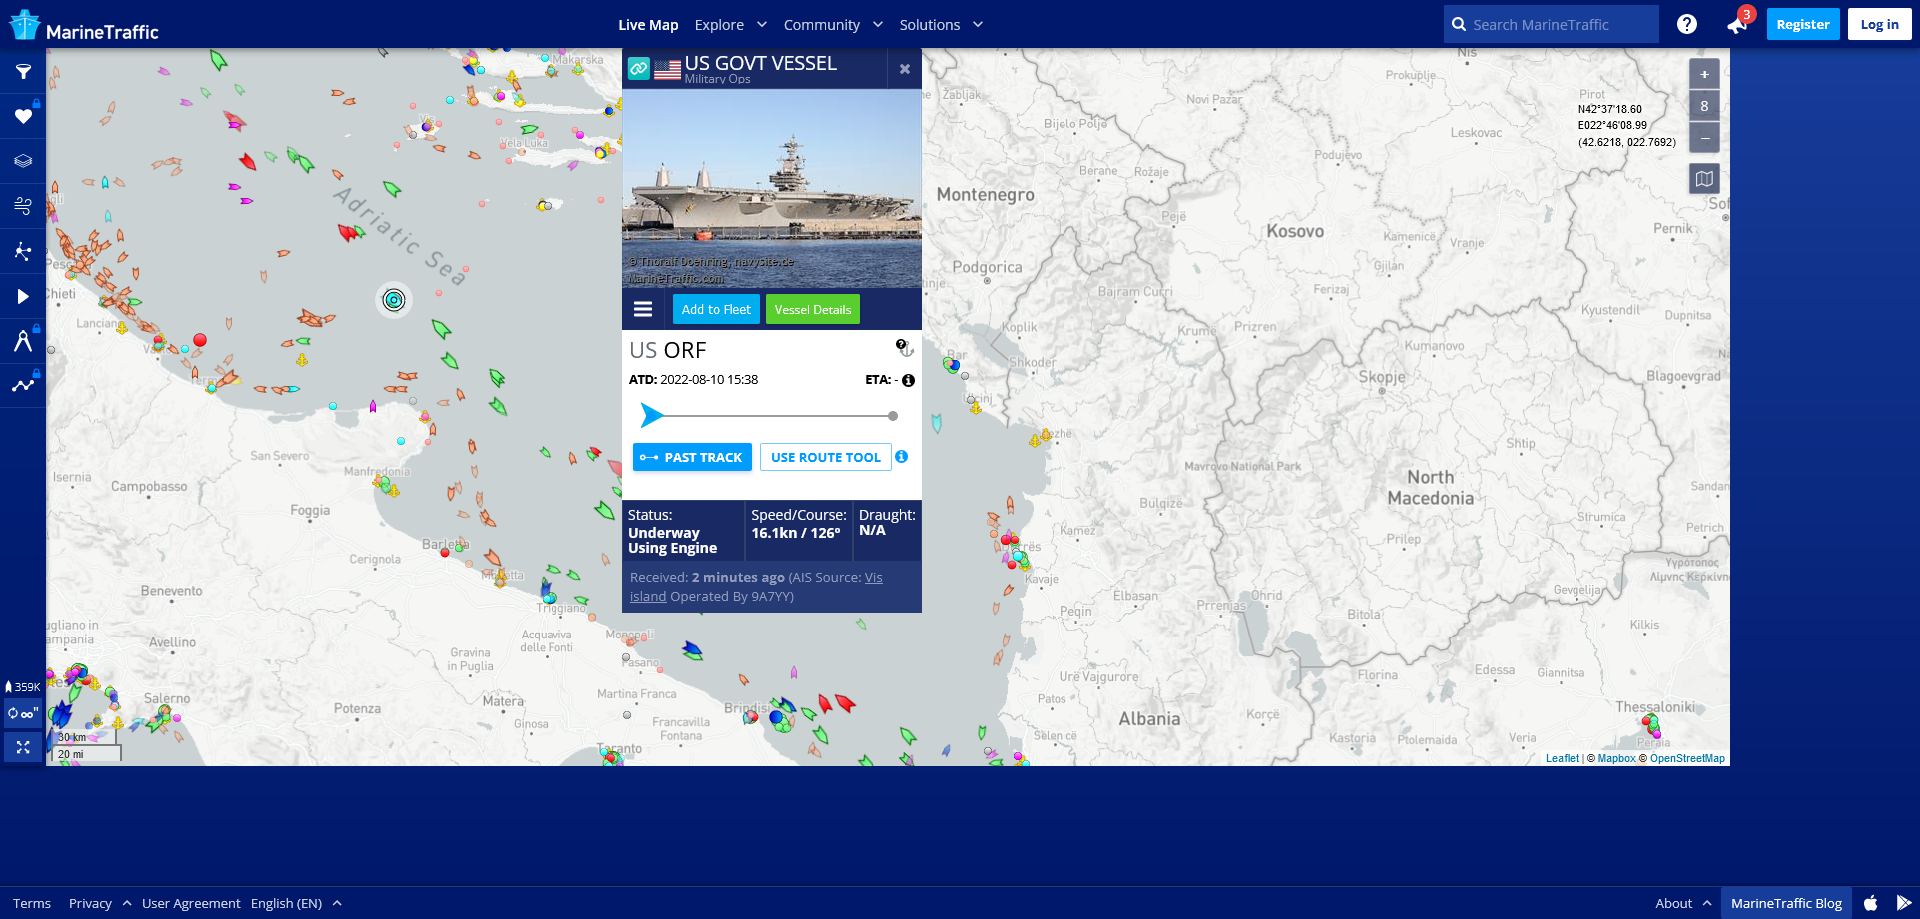Open the route trend line tool
This screenshot has height=919, width=1920.
(23, 385)
